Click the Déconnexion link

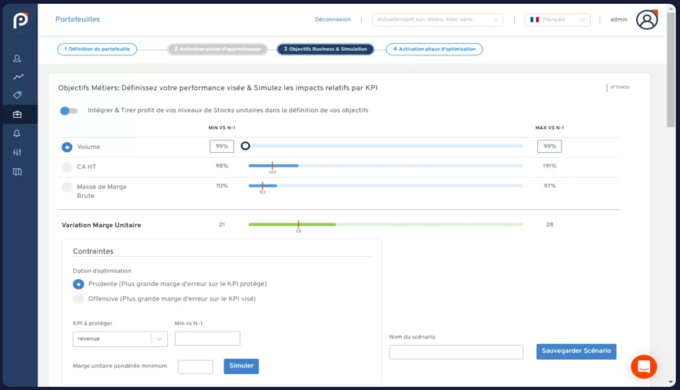[333, 20]
